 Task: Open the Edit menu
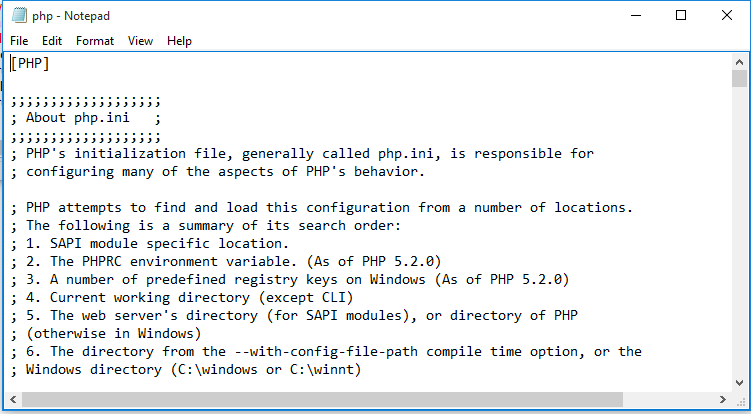tap(52, 41)
